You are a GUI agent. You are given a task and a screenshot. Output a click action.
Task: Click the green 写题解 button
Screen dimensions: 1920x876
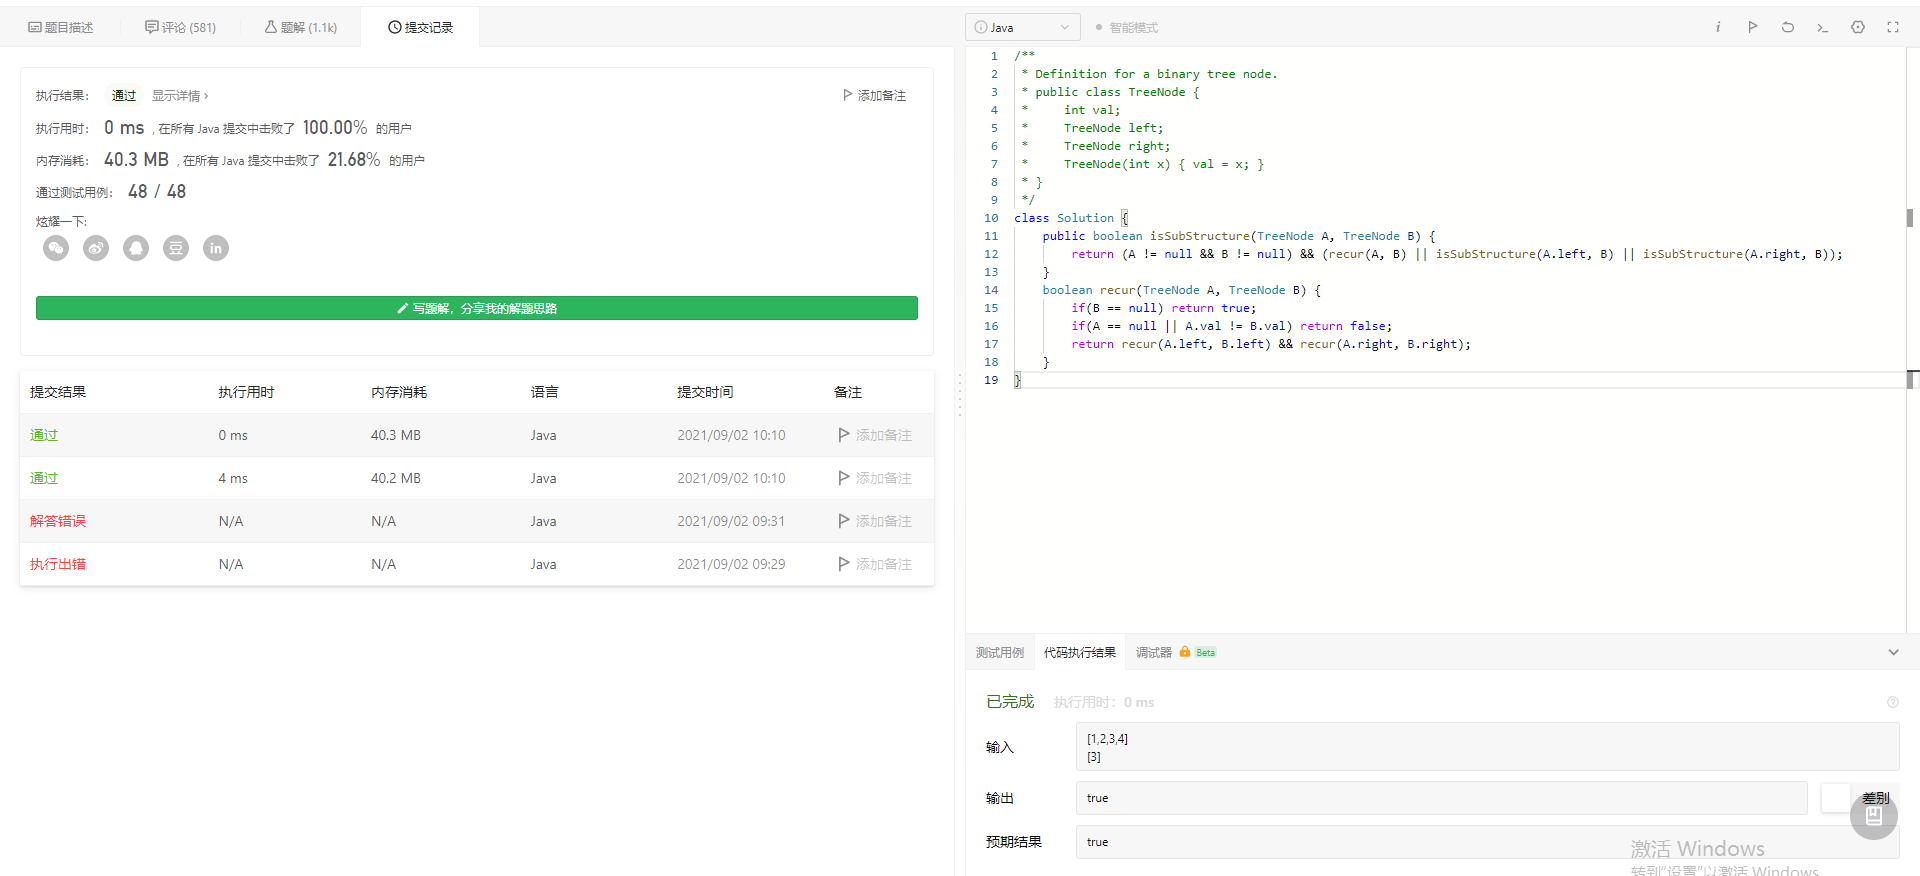click(477, 308)
